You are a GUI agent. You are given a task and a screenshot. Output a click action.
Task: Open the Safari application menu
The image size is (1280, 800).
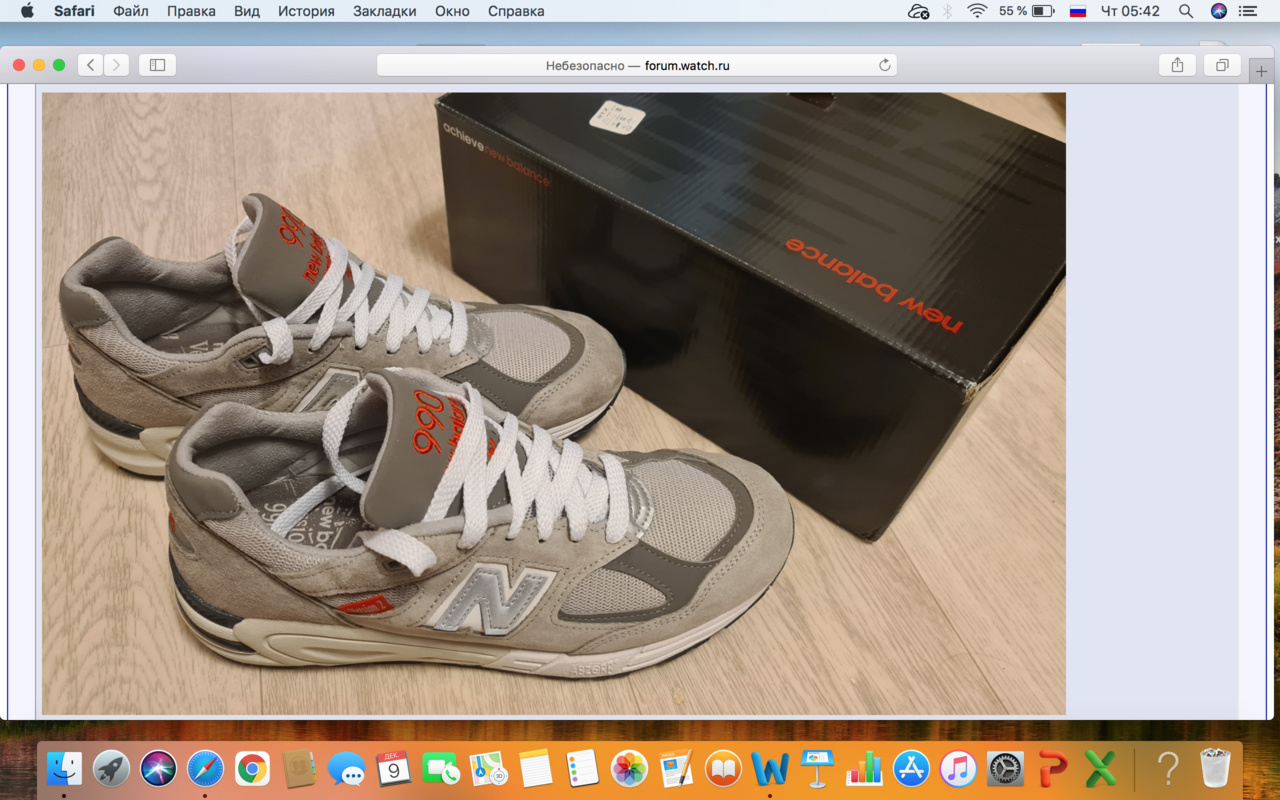pyautogui.click(x=74, y=11)
